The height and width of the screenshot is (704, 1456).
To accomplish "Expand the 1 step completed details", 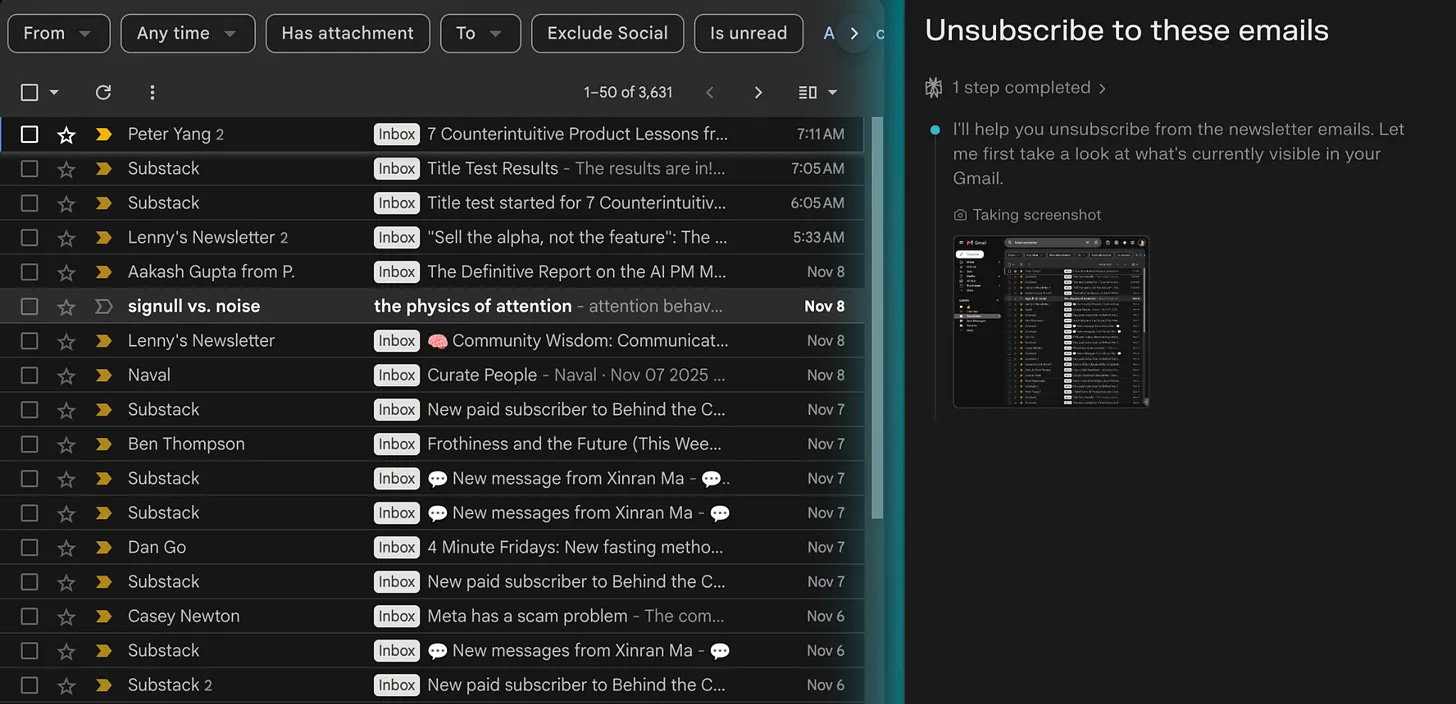I will coord(1029,88).
